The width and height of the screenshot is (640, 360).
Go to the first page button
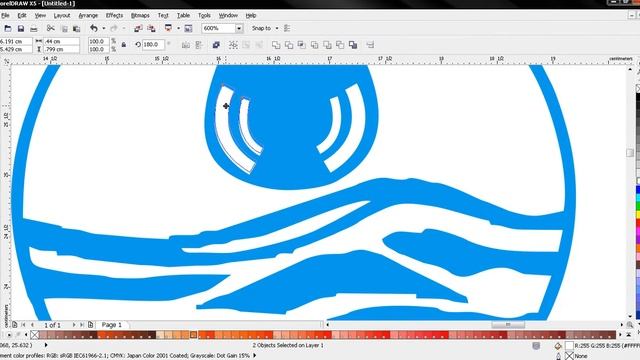click(x=23, y=325)
